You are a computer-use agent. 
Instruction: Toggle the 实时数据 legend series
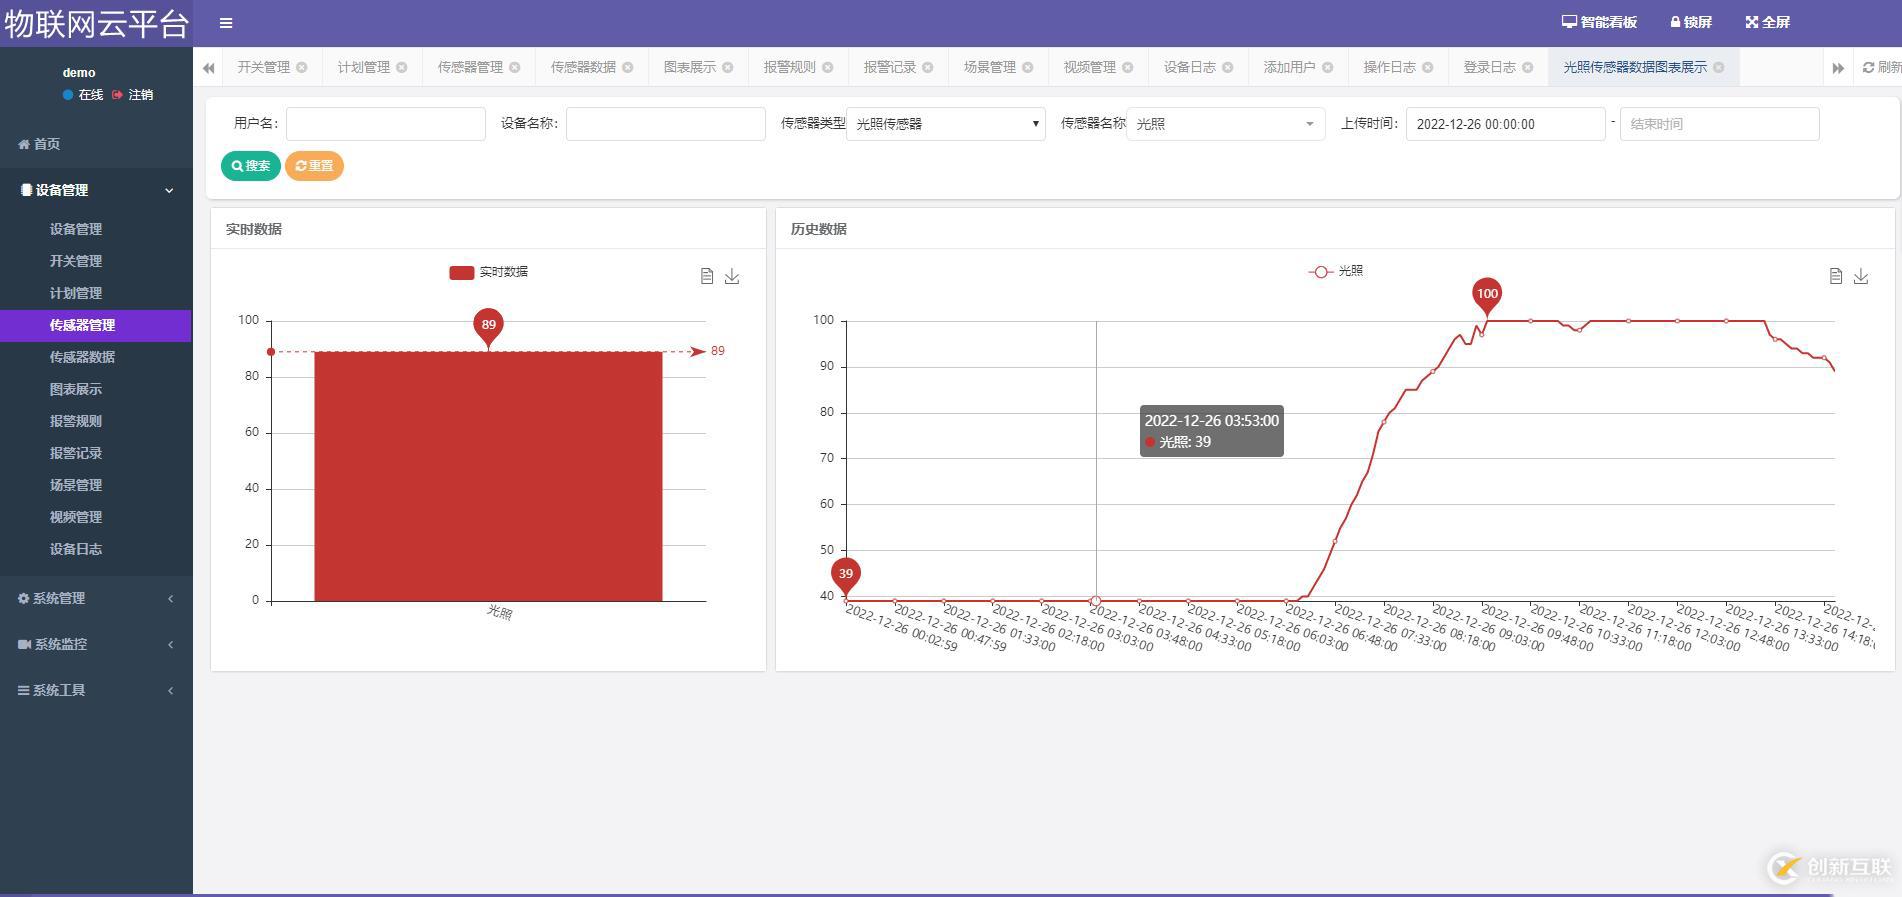[x=489, y=272]
